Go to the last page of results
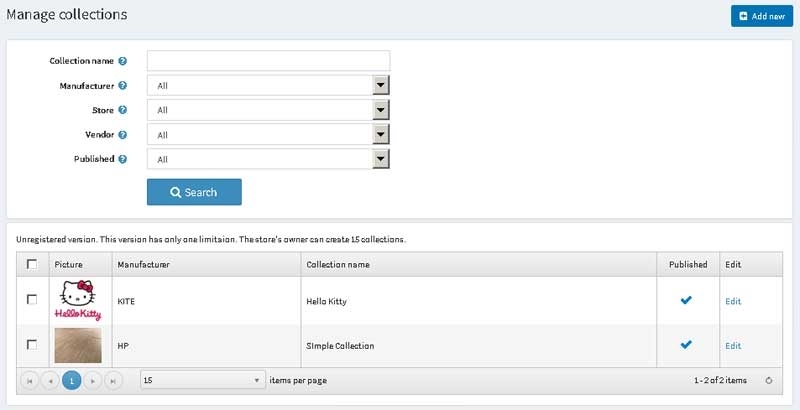Viewport: 800px width, 410px height. click(113, 380)
